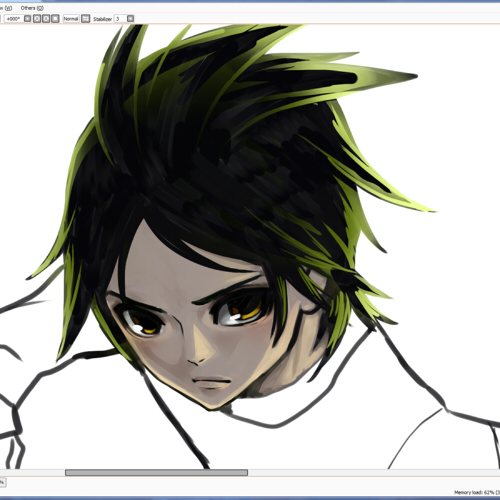This screenshot has height=500, width=500.
Task: Click the horizontal canvas scrollbar thumb
Action: coord(156,472)
